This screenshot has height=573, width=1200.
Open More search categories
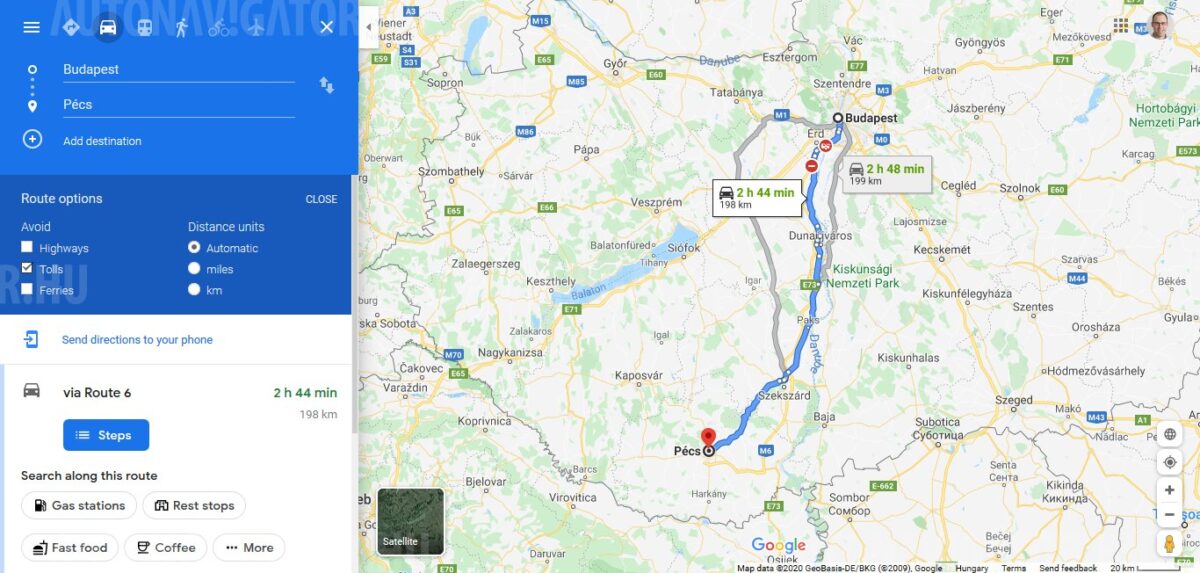pos(249,547)
